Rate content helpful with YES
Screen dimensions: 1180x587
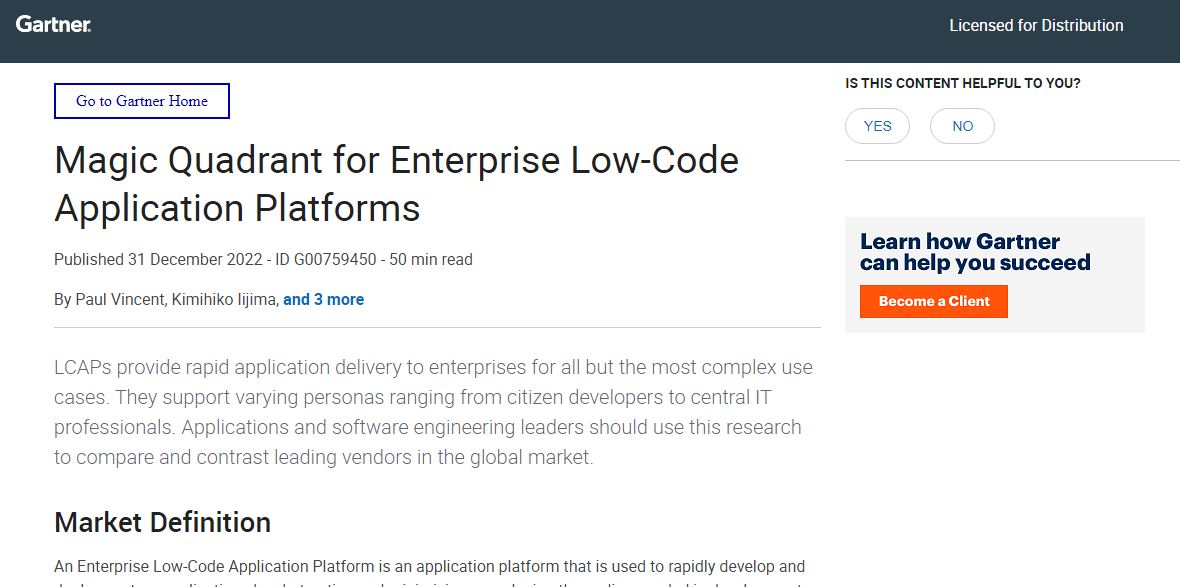click(x=877, y=125)
